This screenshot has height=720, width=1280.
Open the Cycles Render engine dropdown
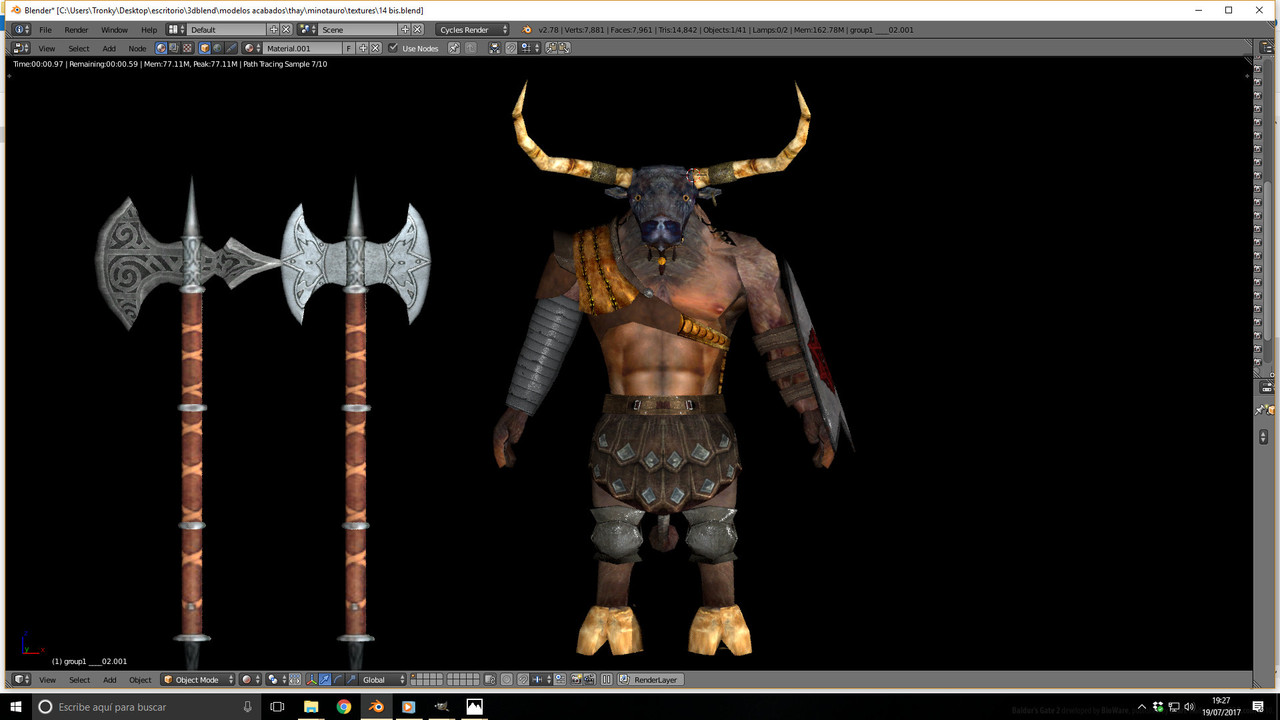(473, 30)
